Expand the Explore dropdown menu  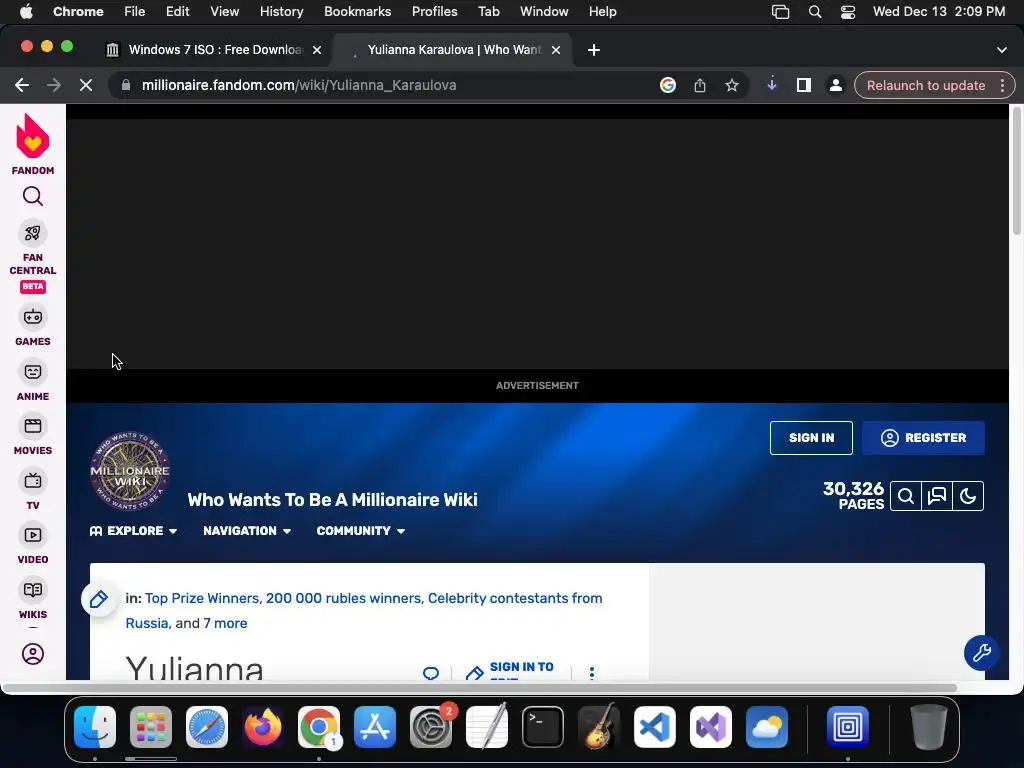[134, 531]
